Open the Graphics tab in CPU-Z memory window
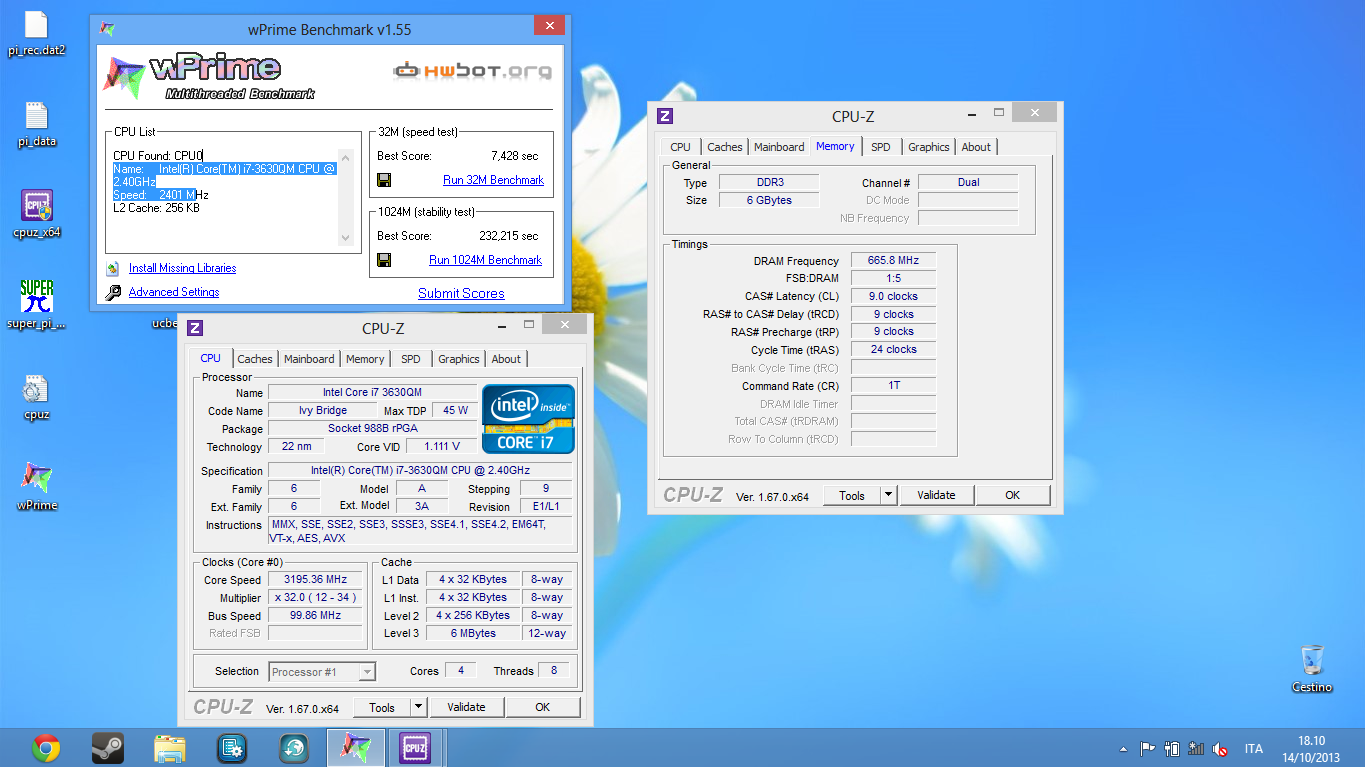Image resolution: width=1365 pixels, height=767 pixels. point(929,147)
